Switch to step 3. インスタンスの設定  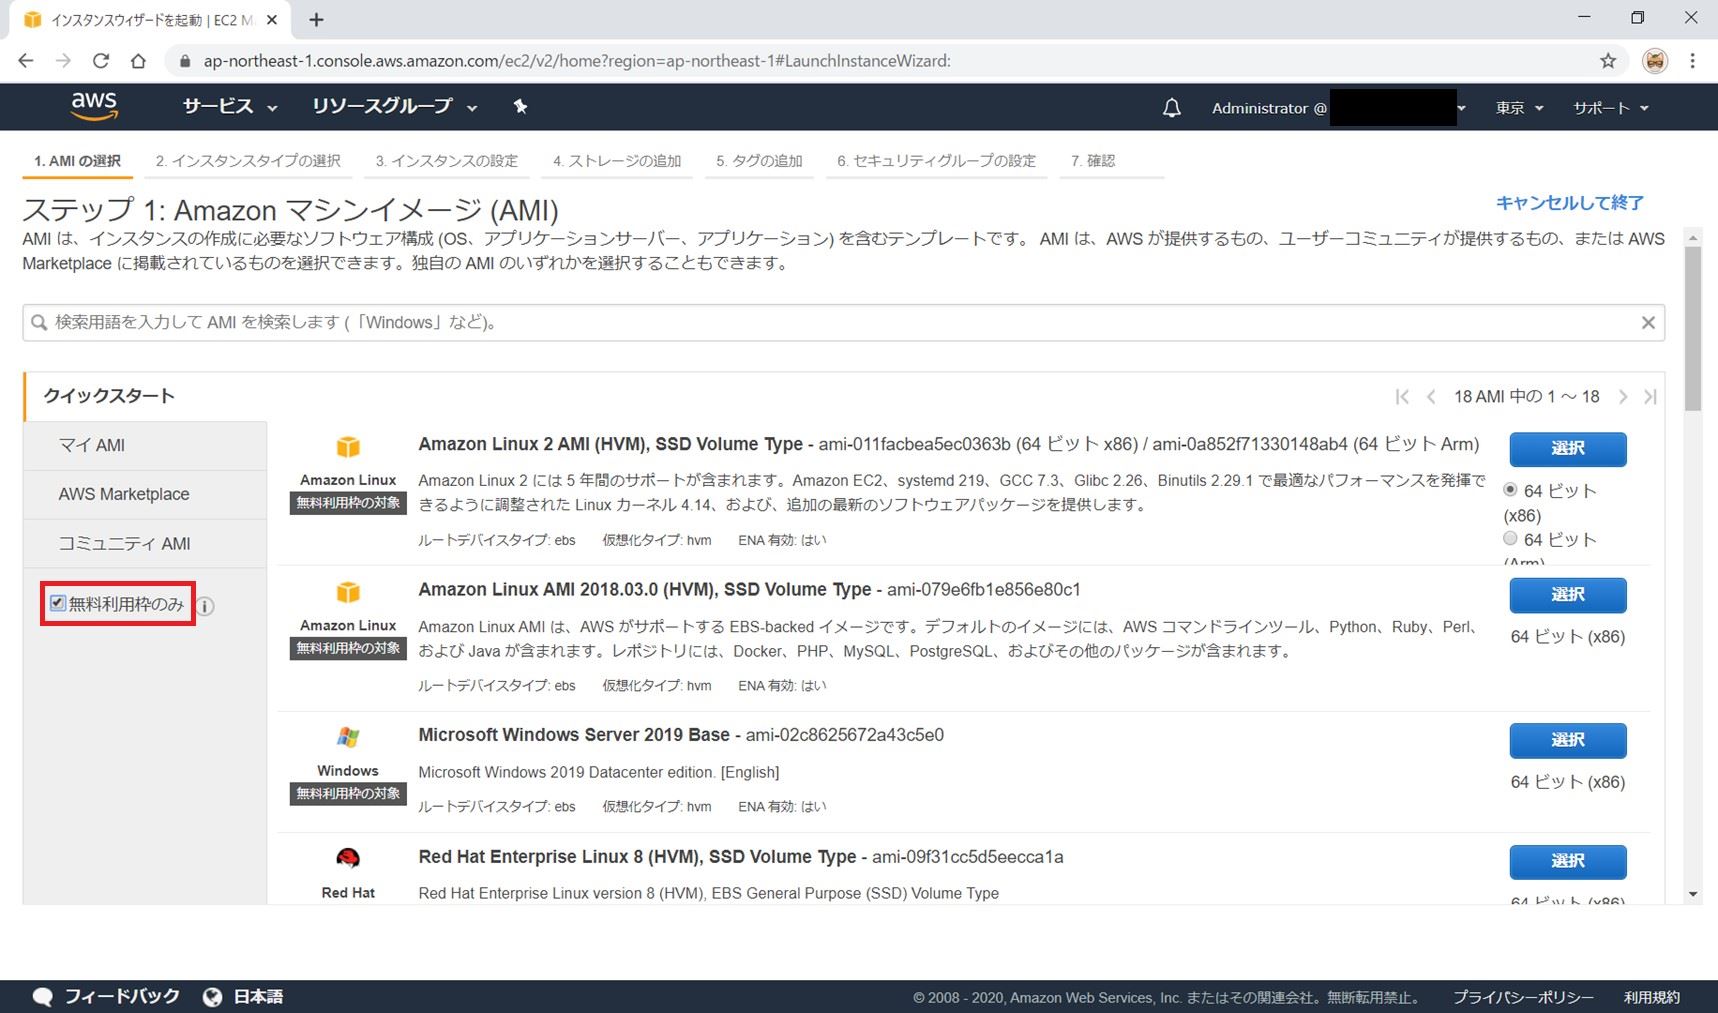coord(447,161)
